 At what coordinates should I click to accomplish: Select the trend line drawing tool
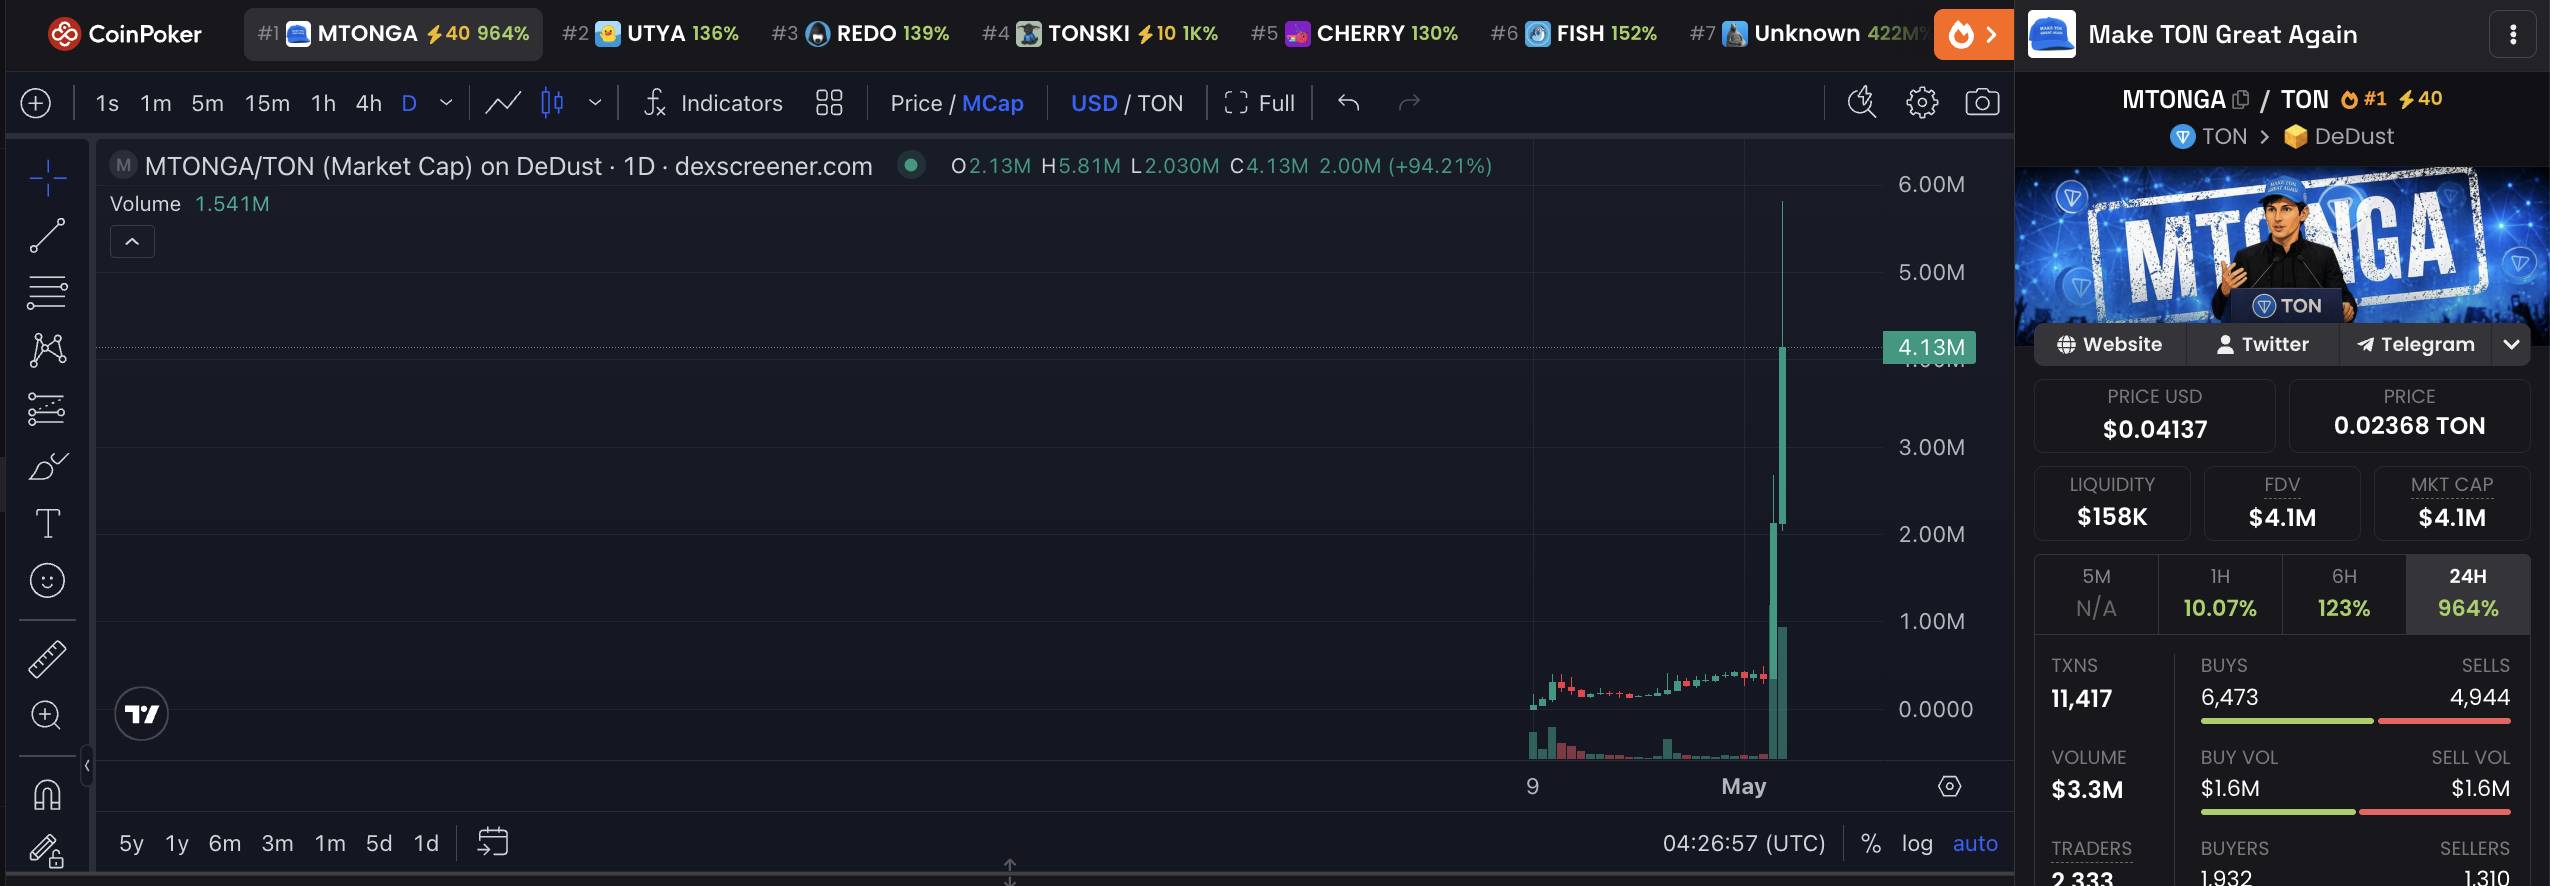[x=47, y=236]
